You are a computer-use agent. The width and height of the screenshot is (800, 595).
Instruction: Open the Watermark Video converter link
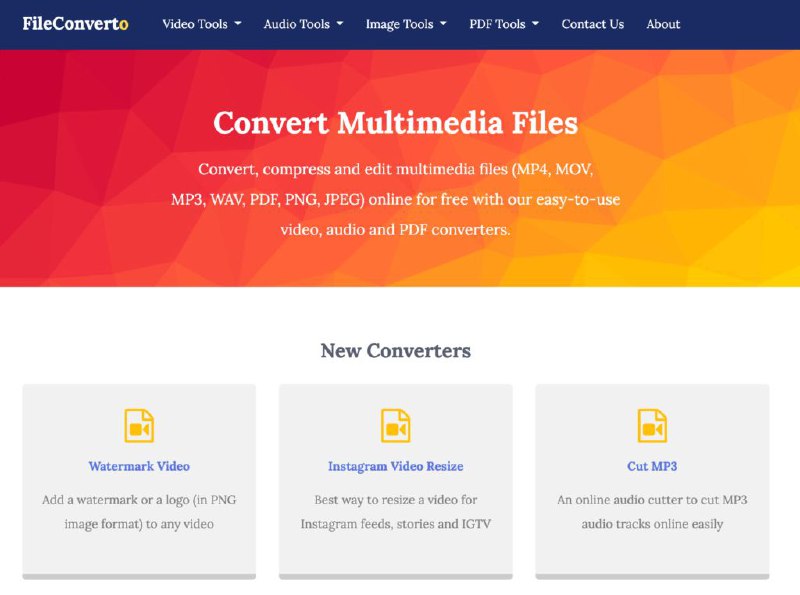[139, 466]
